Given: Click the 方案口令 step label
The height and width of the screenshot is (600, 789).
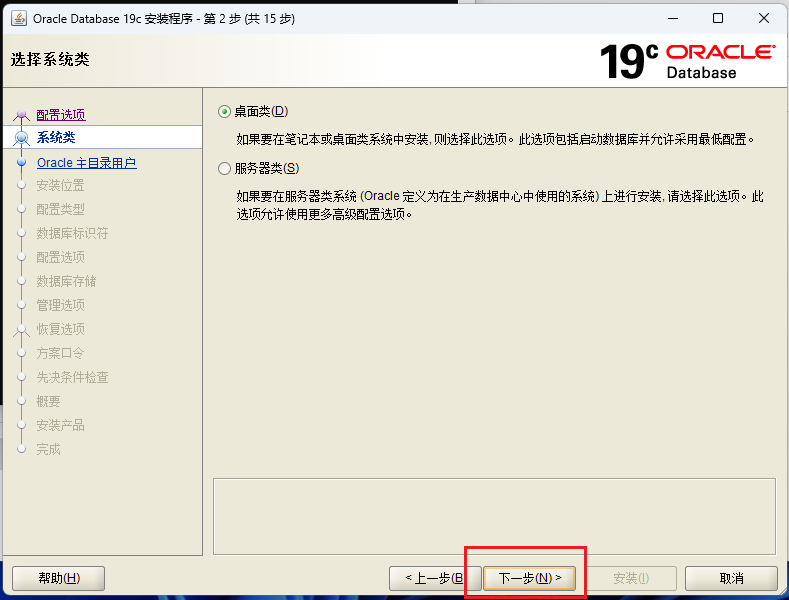Looking at the screenshot, I should [x=60, y=353].
